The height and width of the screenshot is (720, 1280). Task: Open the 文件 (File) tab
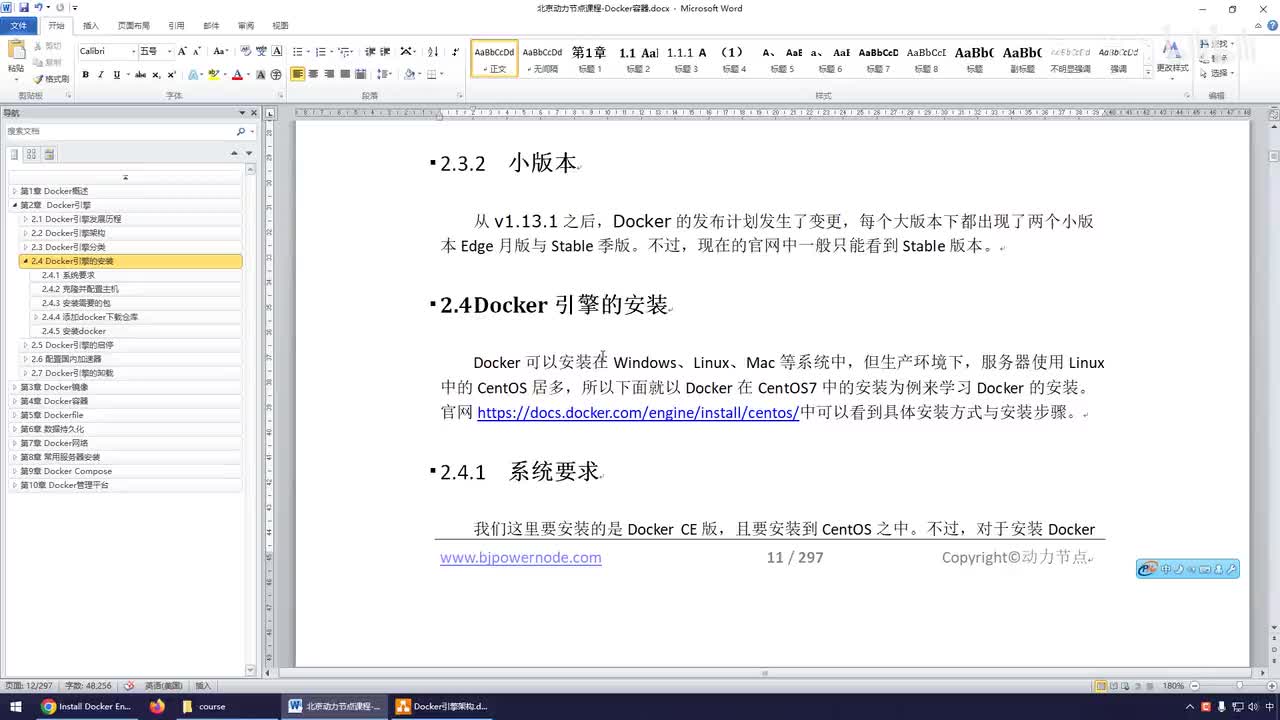[x=19, y=25]
